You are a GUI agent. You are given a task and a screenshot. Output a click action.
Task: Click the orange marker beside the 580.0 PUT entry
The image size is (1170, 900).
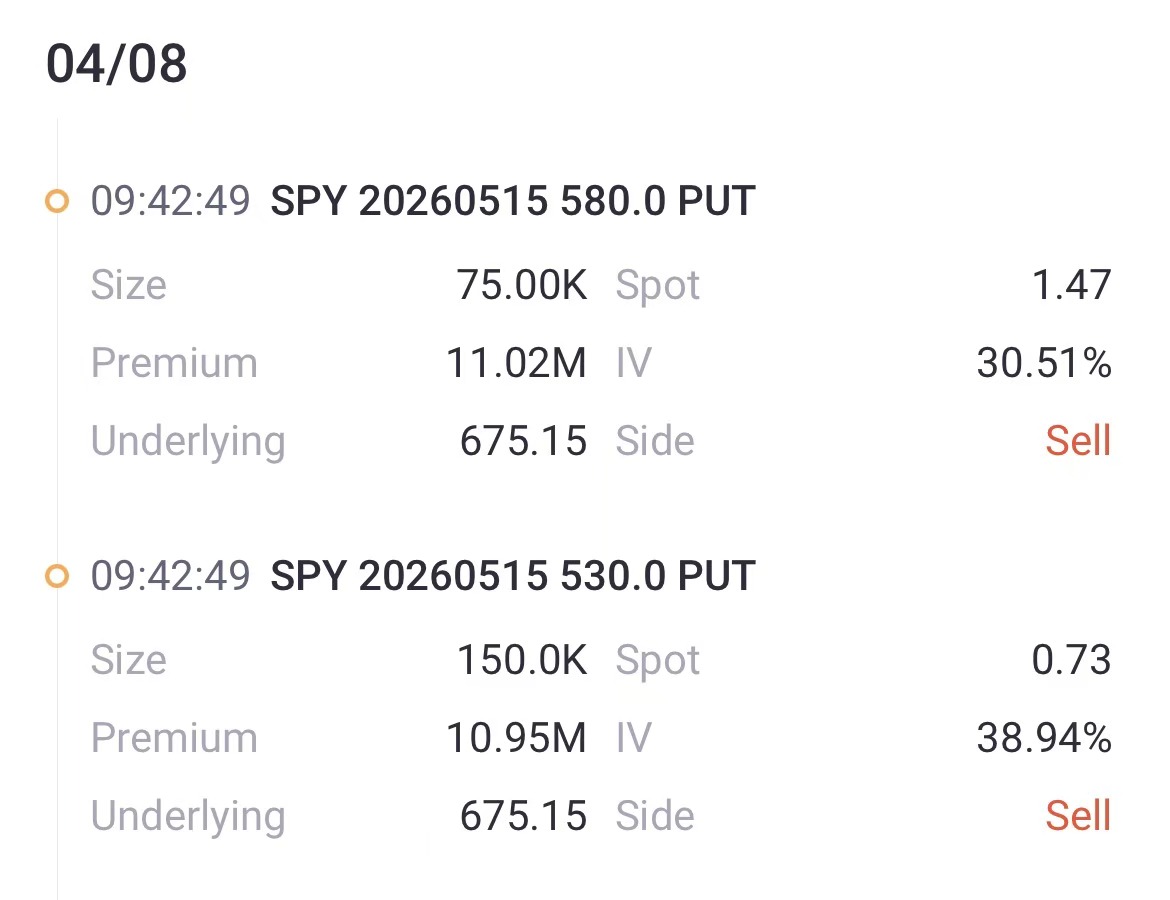(x=57, y=202)
